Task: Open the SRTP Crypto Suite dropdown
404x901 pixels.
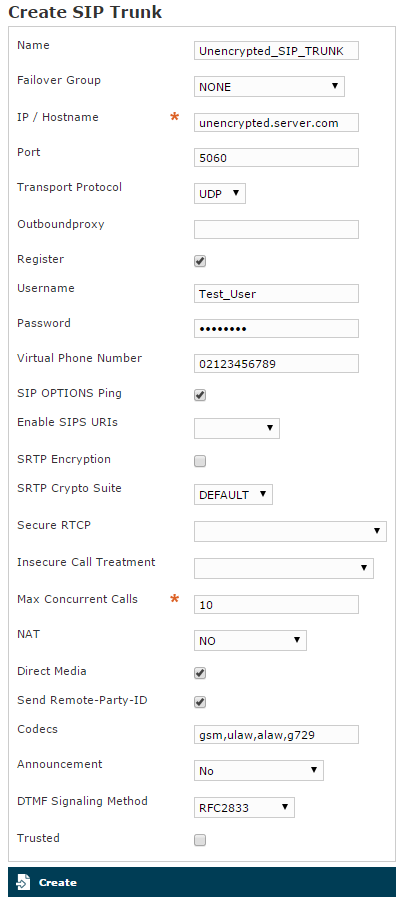Action: click(x=233, y=495)
